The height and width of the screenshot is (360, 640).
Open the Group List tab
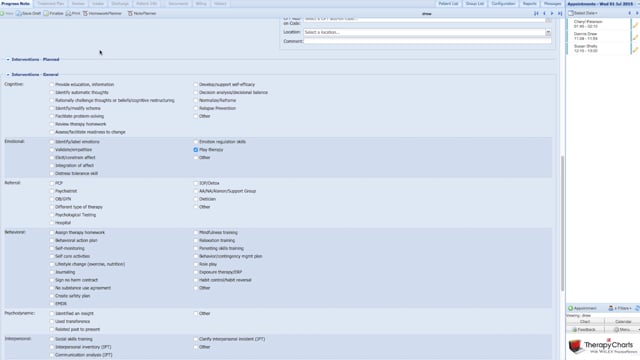pyautogui.click(x=475, y=4)
